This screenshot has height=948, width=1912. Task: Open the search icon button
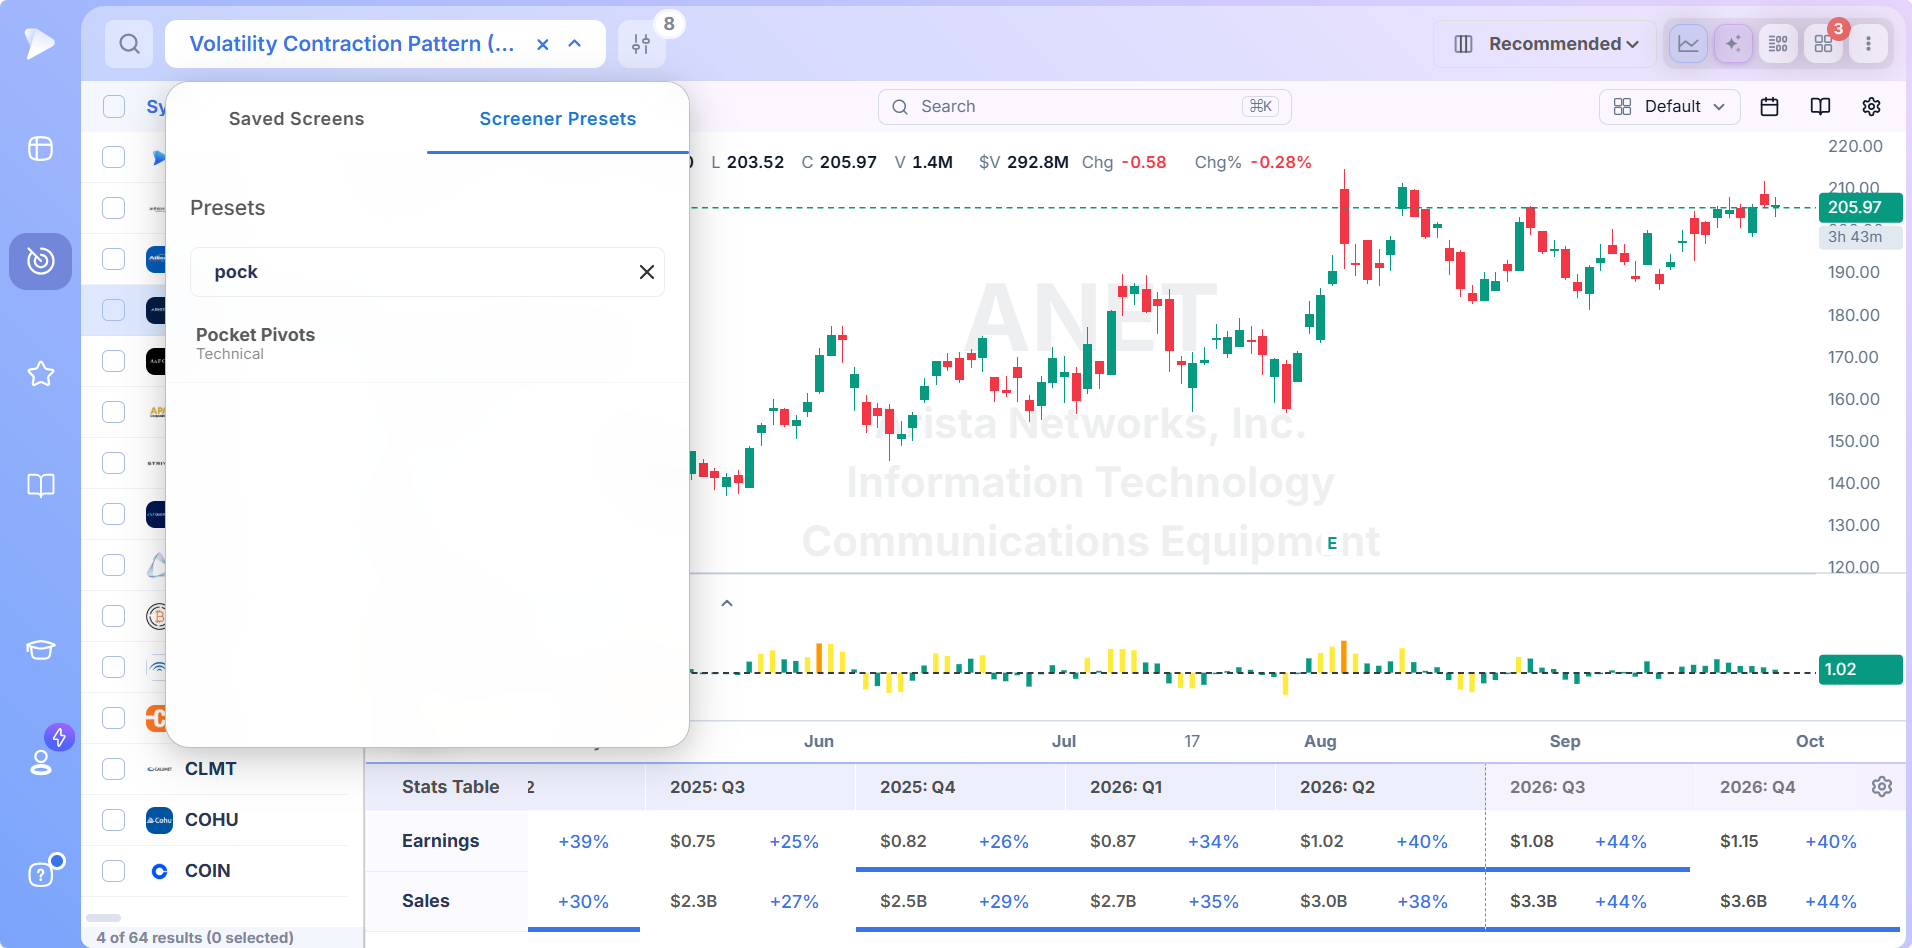coord(129,44)
